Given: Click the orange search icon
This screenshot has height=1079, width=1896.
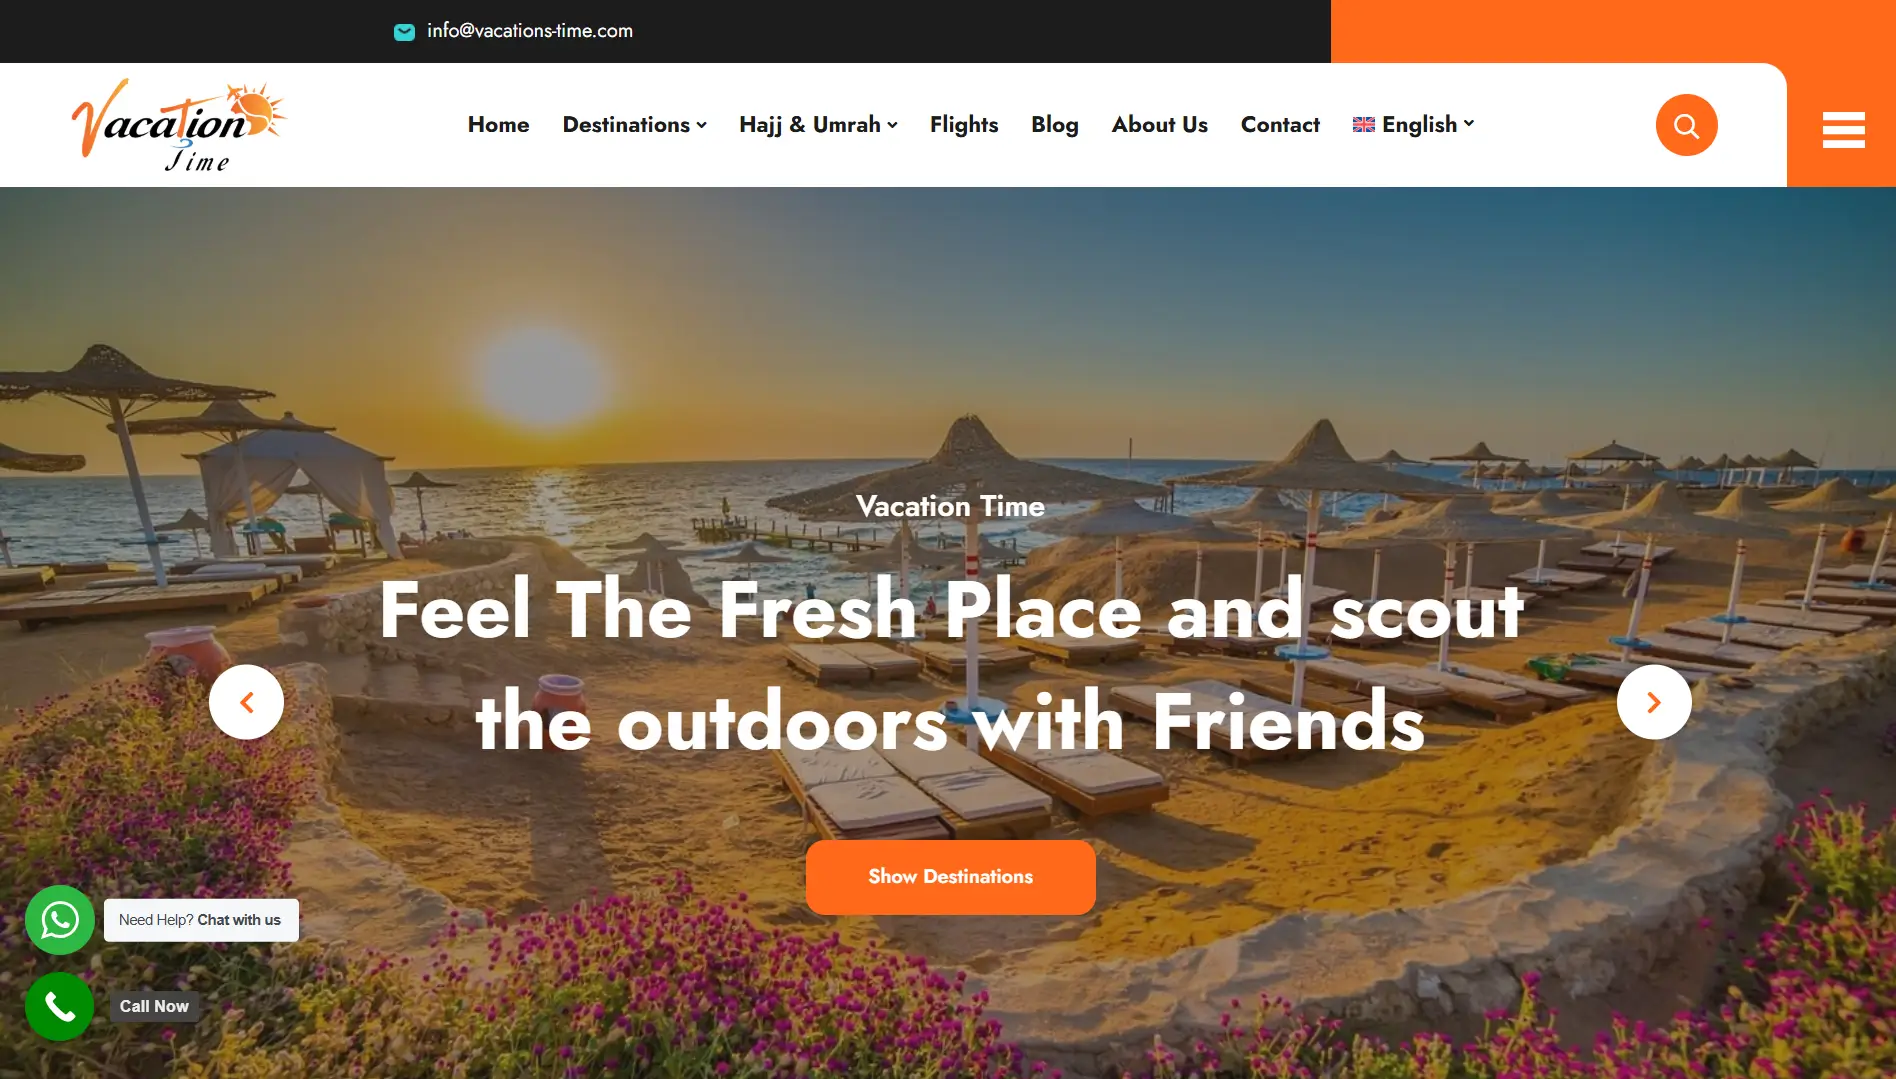Looking at the screenshot, I should tap(1686, 125).
